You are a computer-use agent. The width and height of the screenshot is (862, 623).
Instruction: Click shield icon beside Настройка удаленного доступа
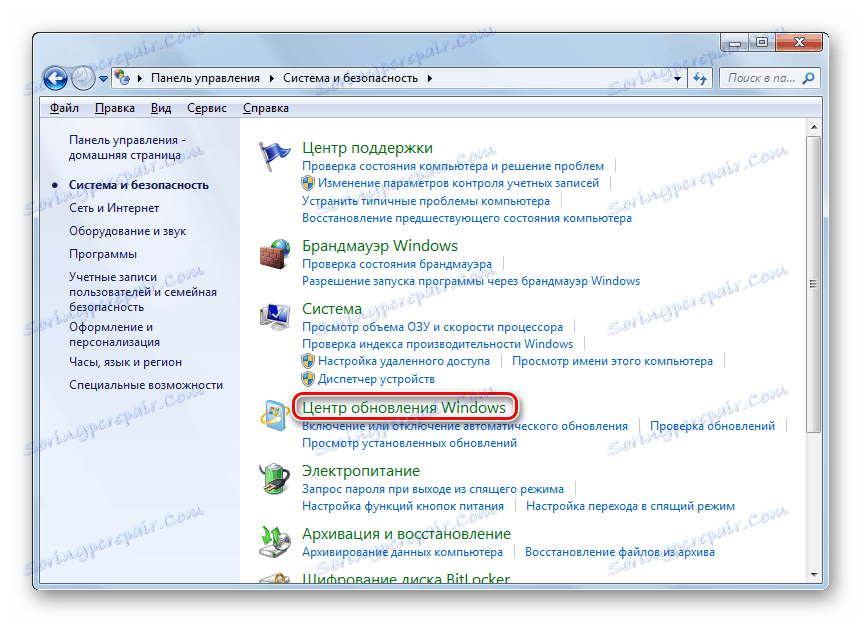[308, 361]
